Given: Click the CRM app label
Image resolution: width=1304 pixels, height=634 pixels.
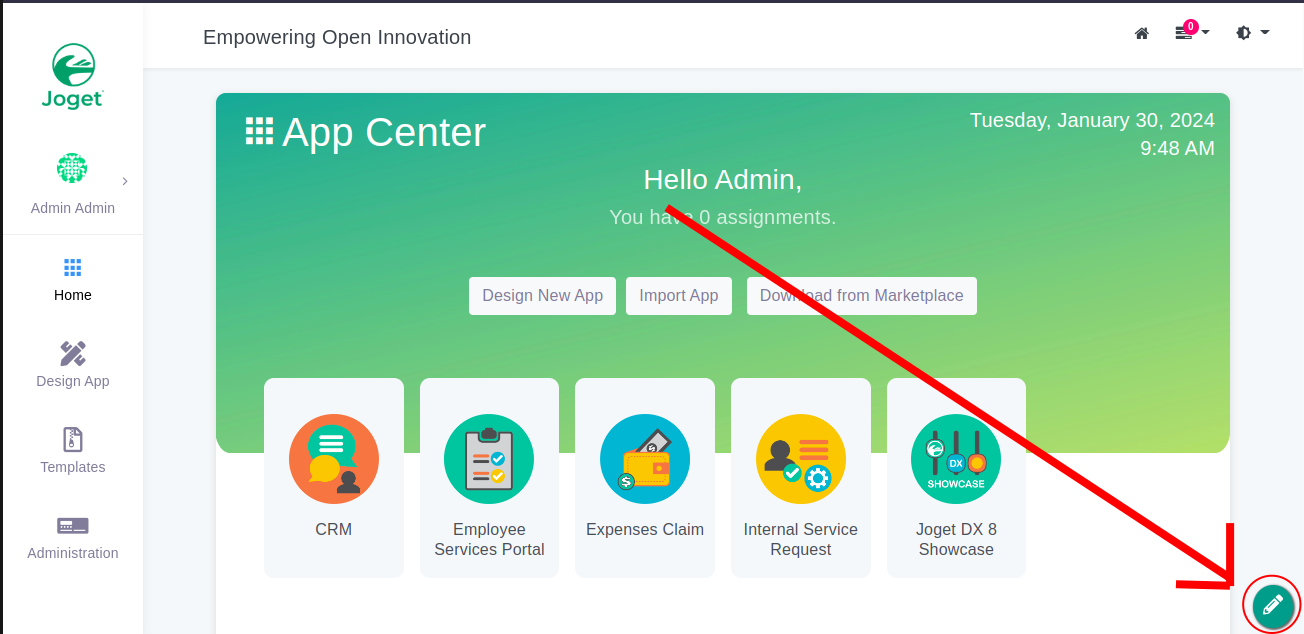Looking at the screenshot, I should [334, 530].
